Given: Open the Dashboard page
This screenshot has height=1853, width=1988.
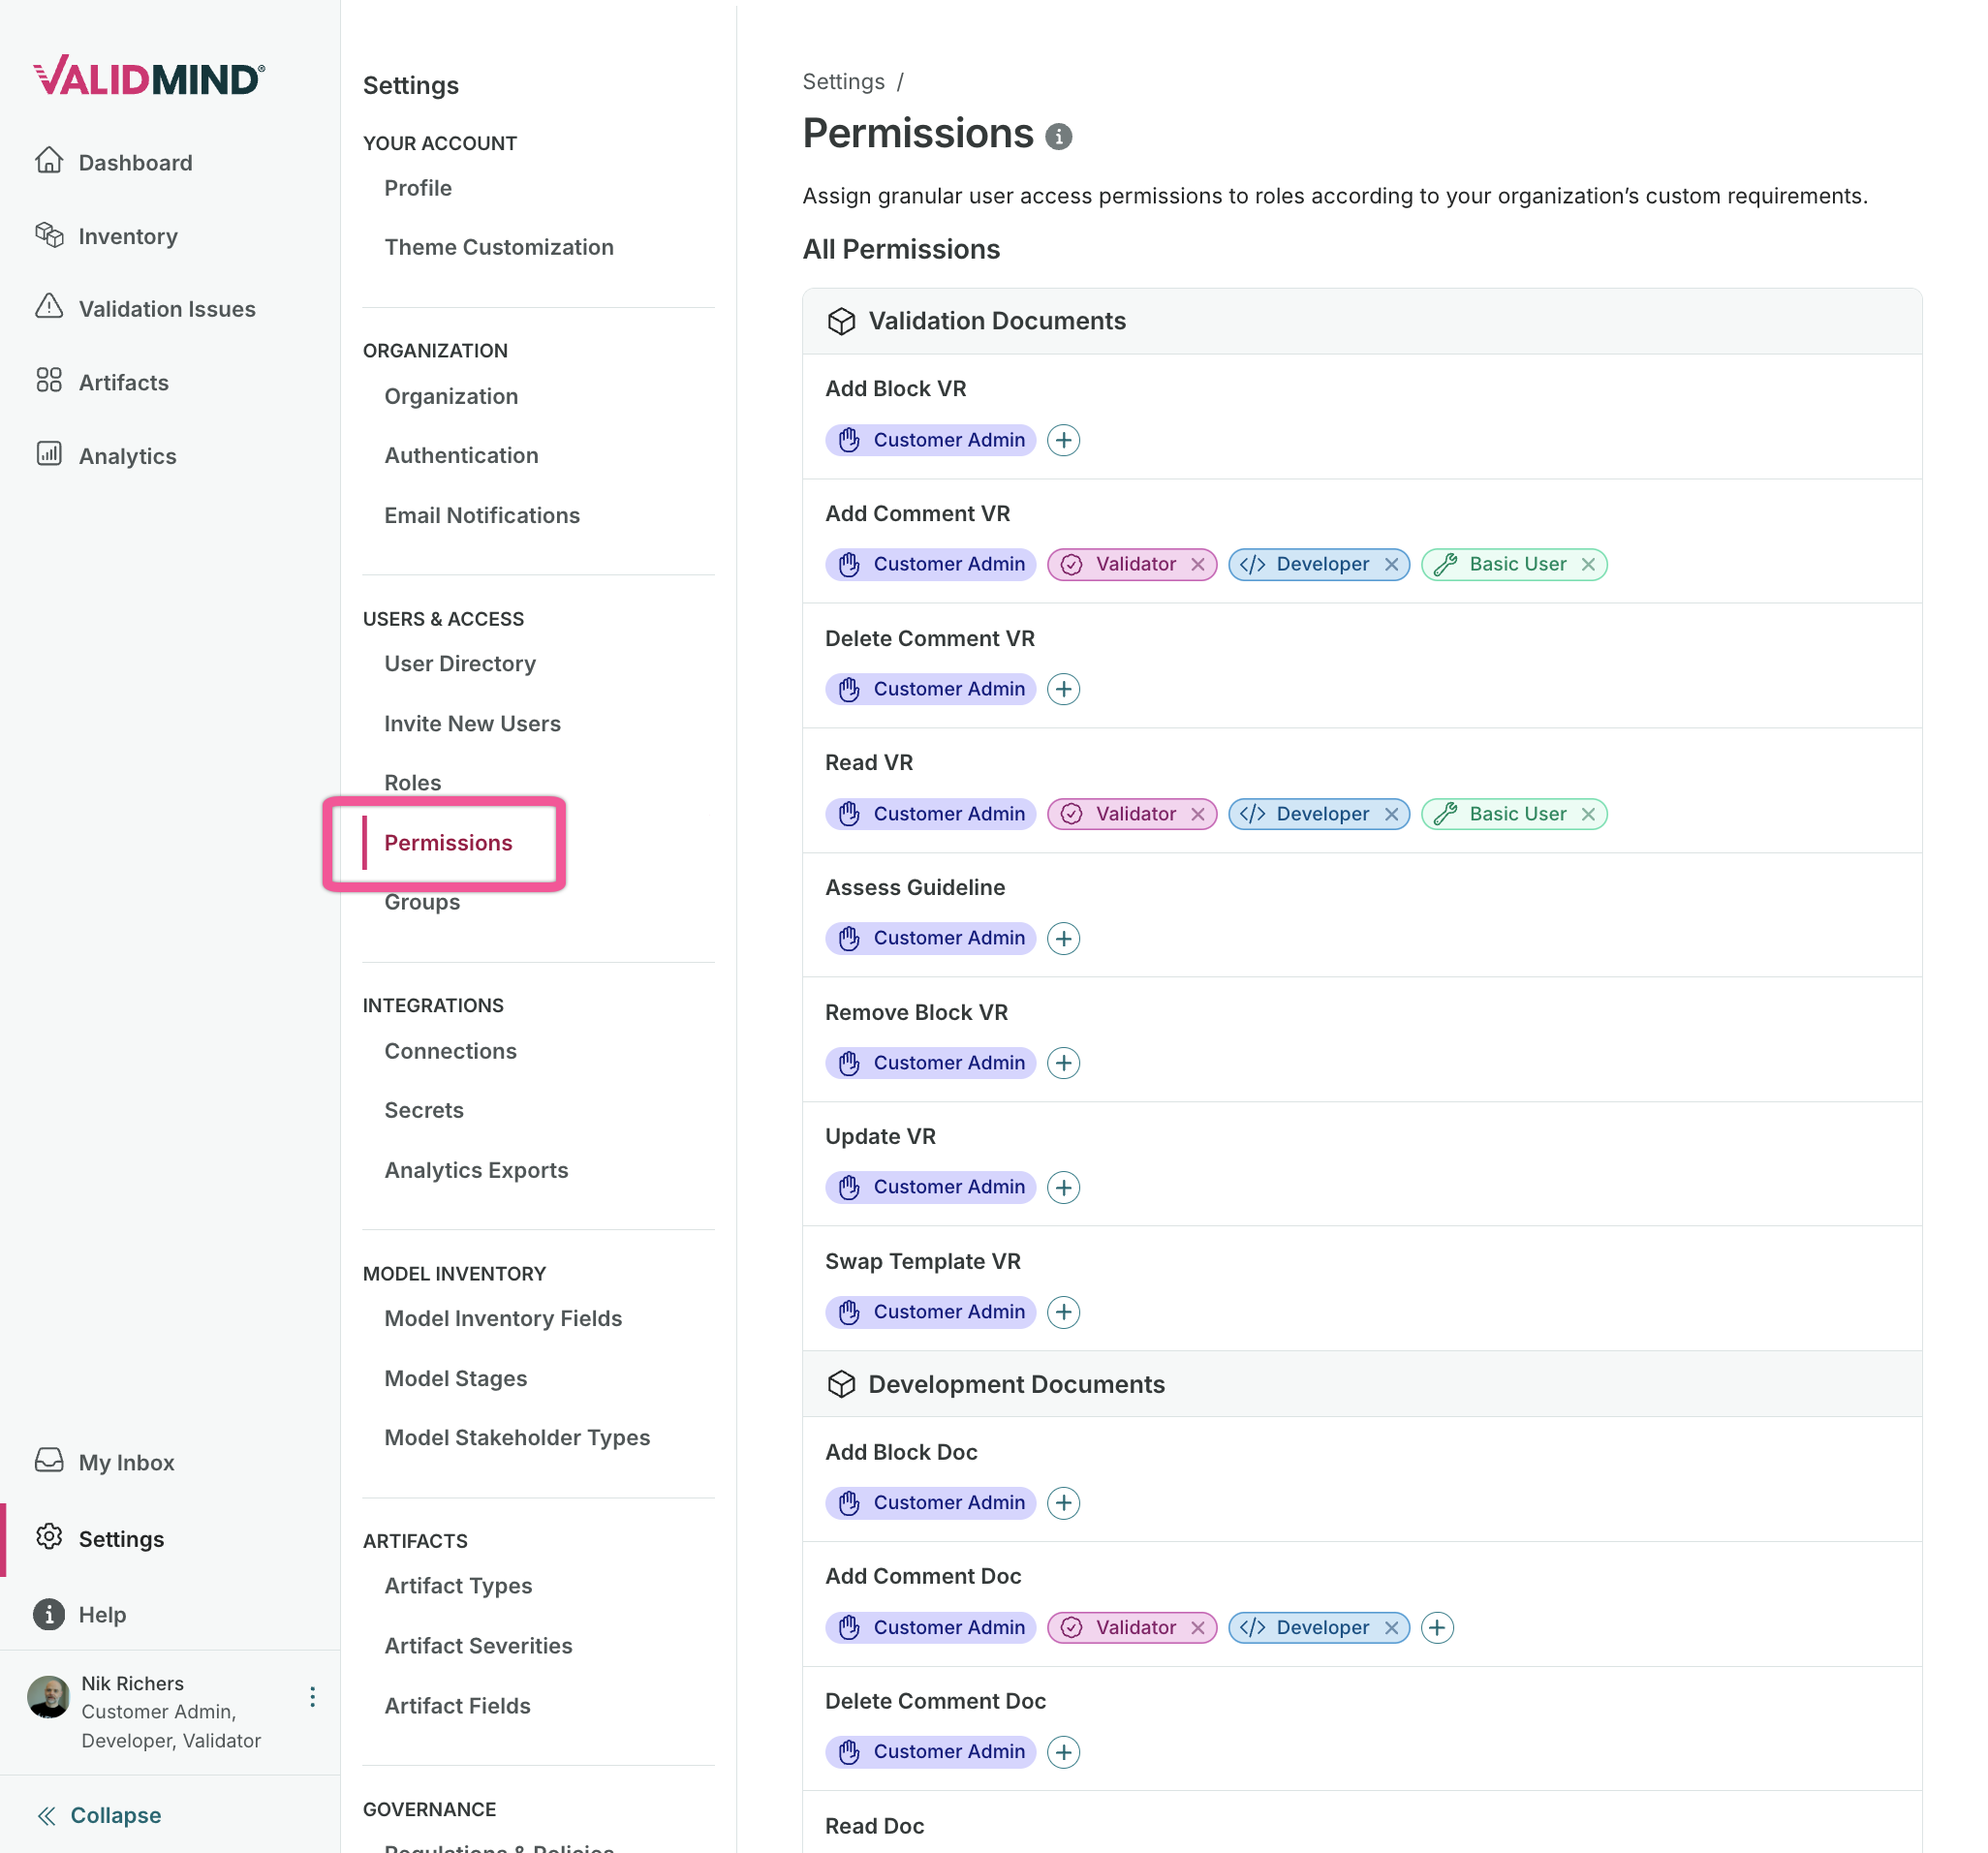Looking at the screenshot, I should pyautogui.click(x=135, y=163).
